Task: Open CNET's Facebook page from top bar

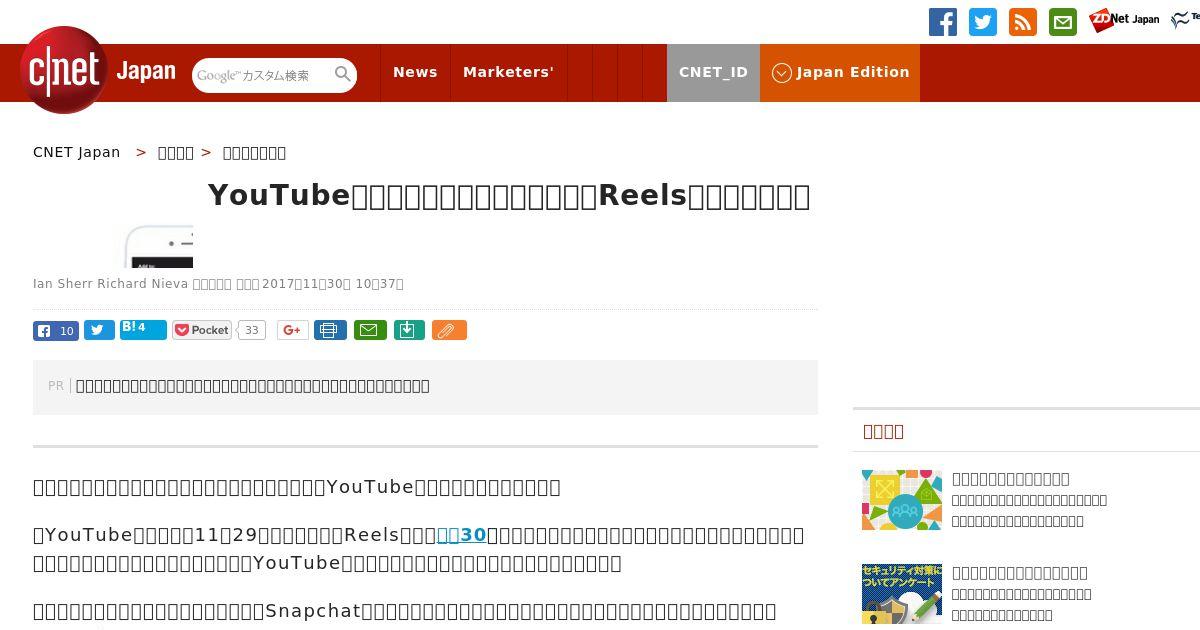Action: pyautogui.click(x=943, y=22)
